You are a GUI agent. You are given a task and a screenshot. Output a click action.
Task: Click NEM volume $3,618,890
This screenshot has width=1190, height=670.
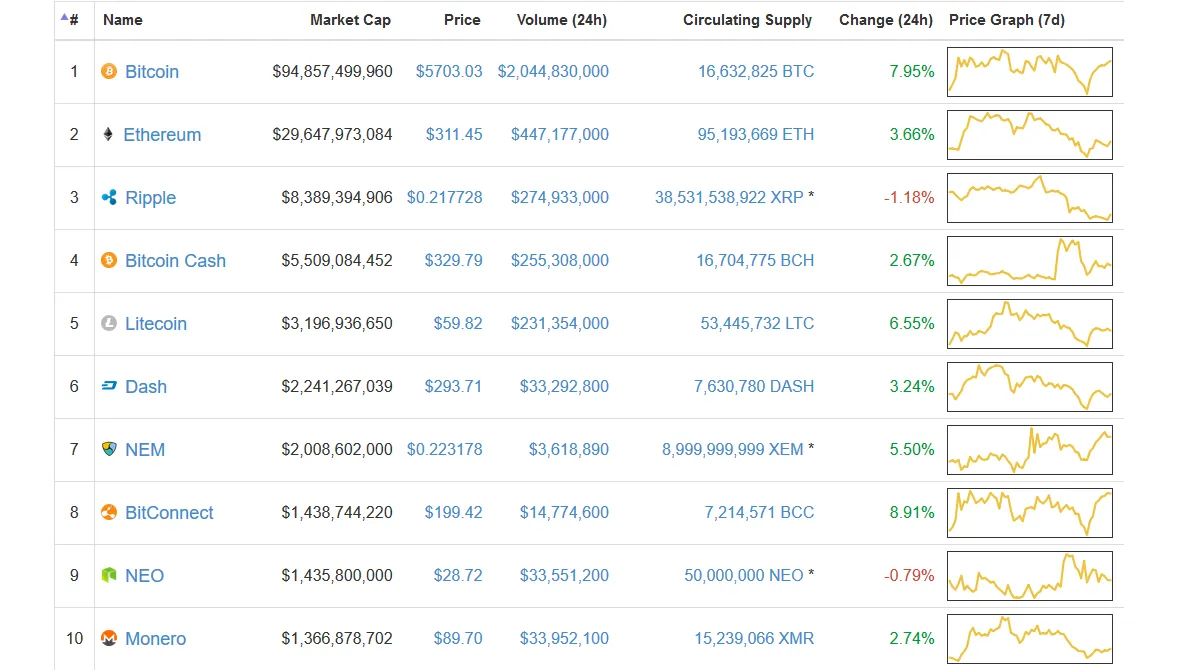point(569,449)
